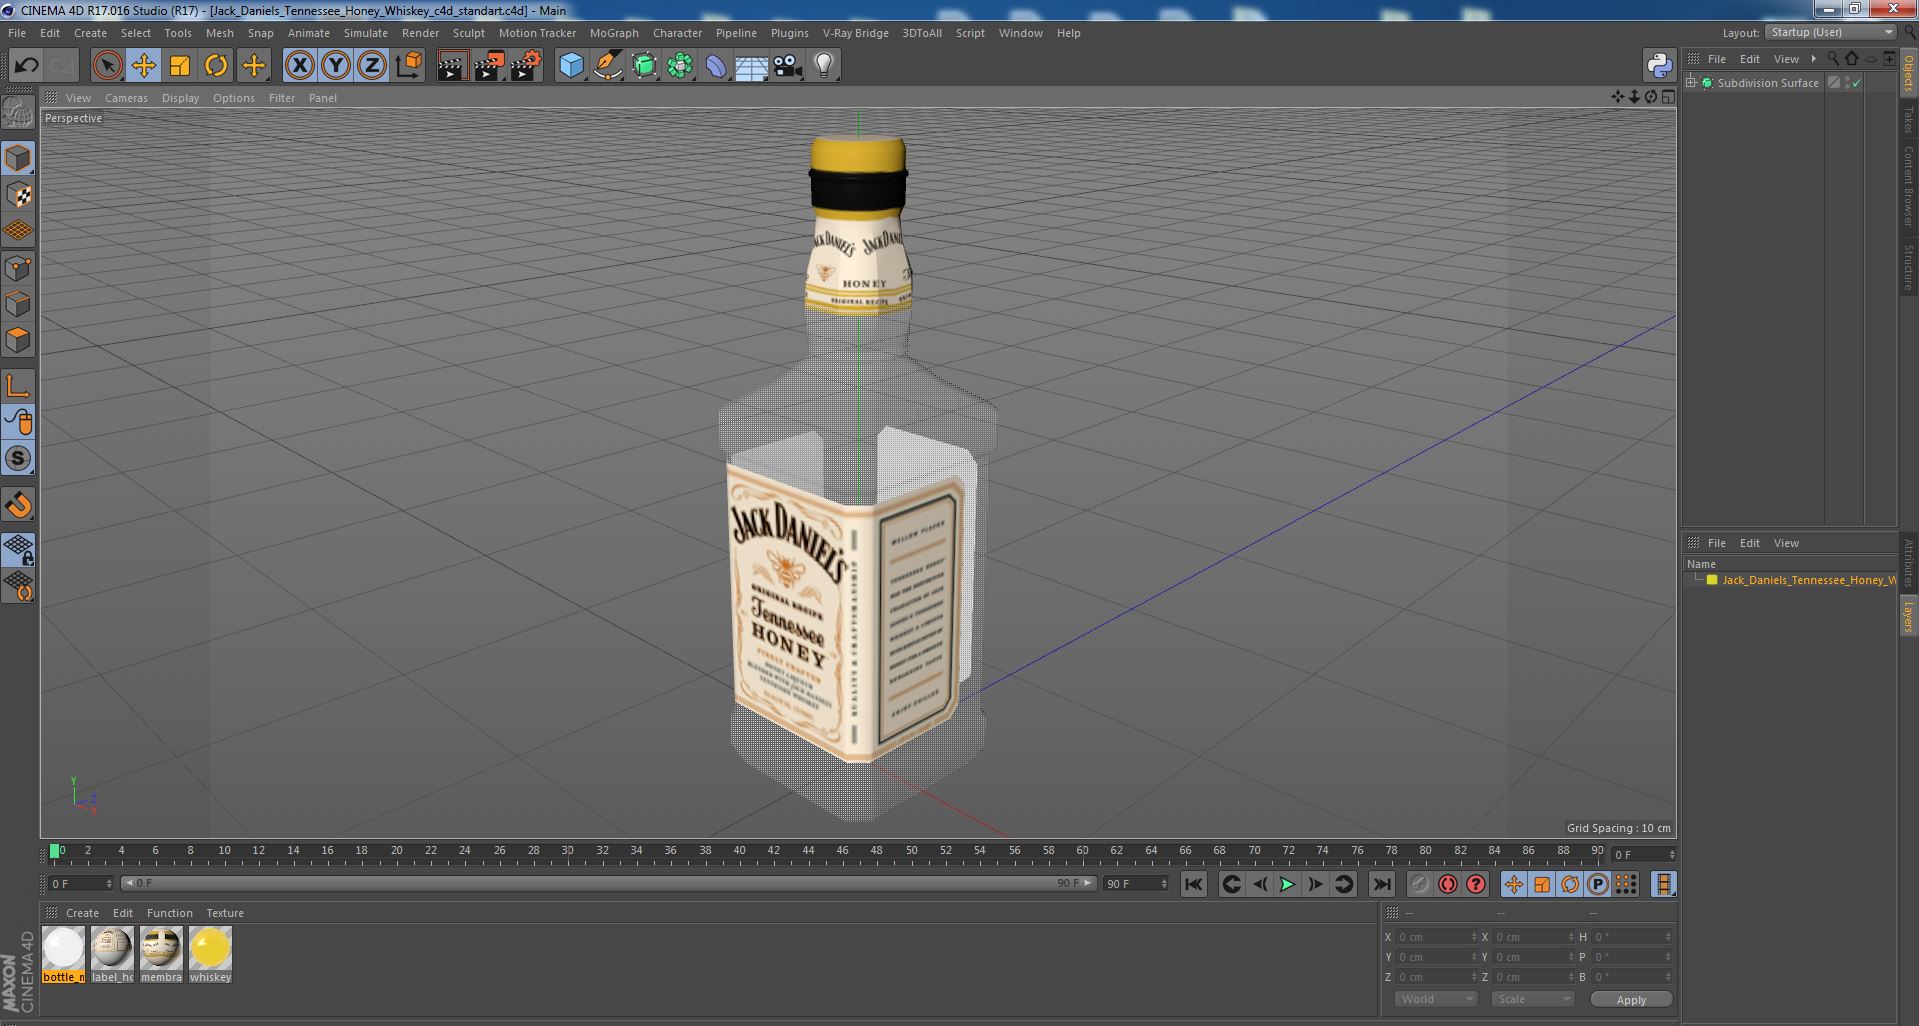Add a Subdivision Surface generator
The width and height of the screenshot is (1919, 1026).
click(x=644, y=66)
